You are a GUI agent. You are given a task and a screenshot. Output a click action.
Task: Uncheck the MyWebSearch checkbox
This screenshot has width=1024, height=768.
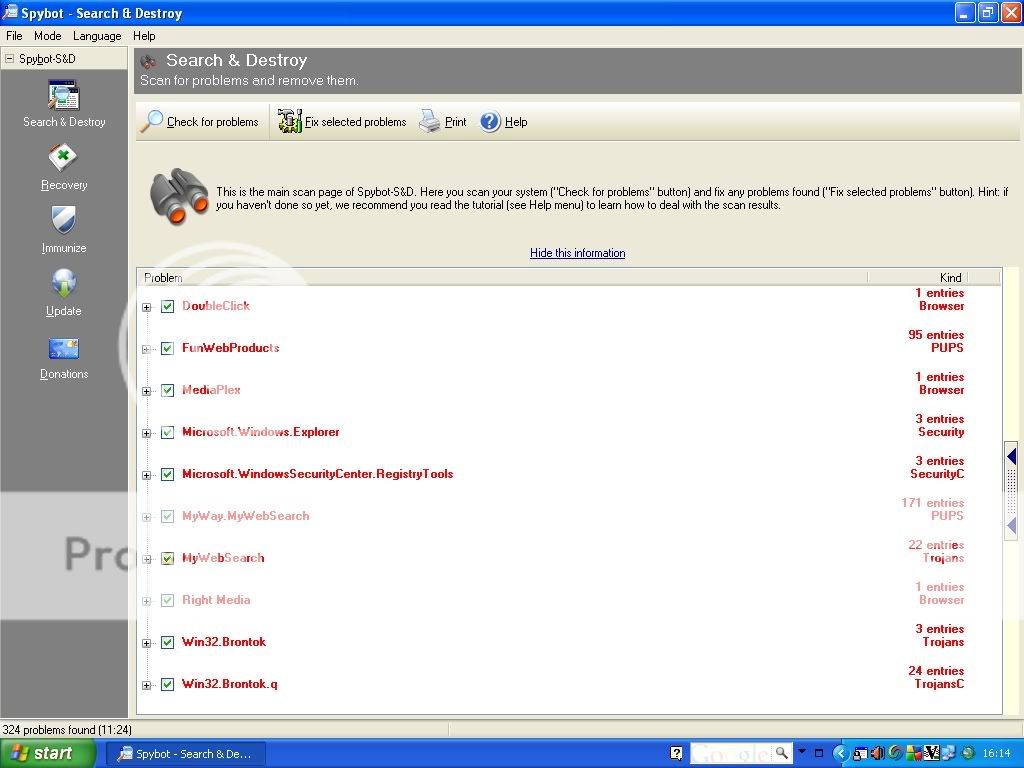[167, 558]
